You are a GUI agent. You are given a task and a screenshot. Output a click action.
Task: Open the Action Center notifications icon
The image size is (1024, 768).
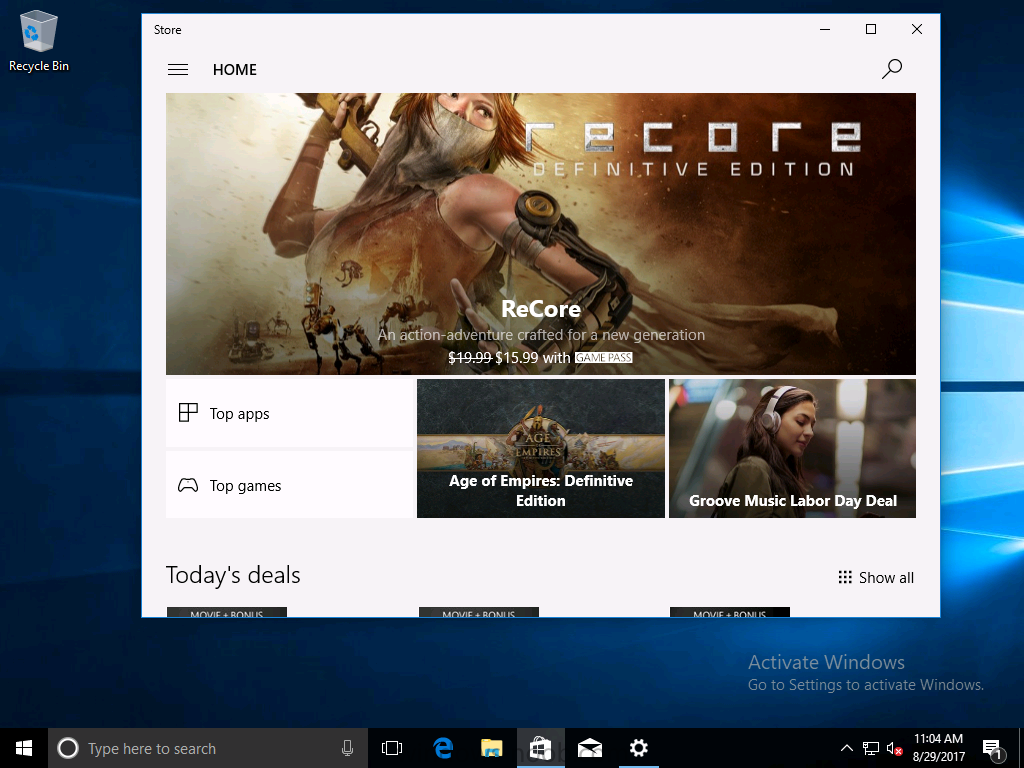click(x=993, y=748)
